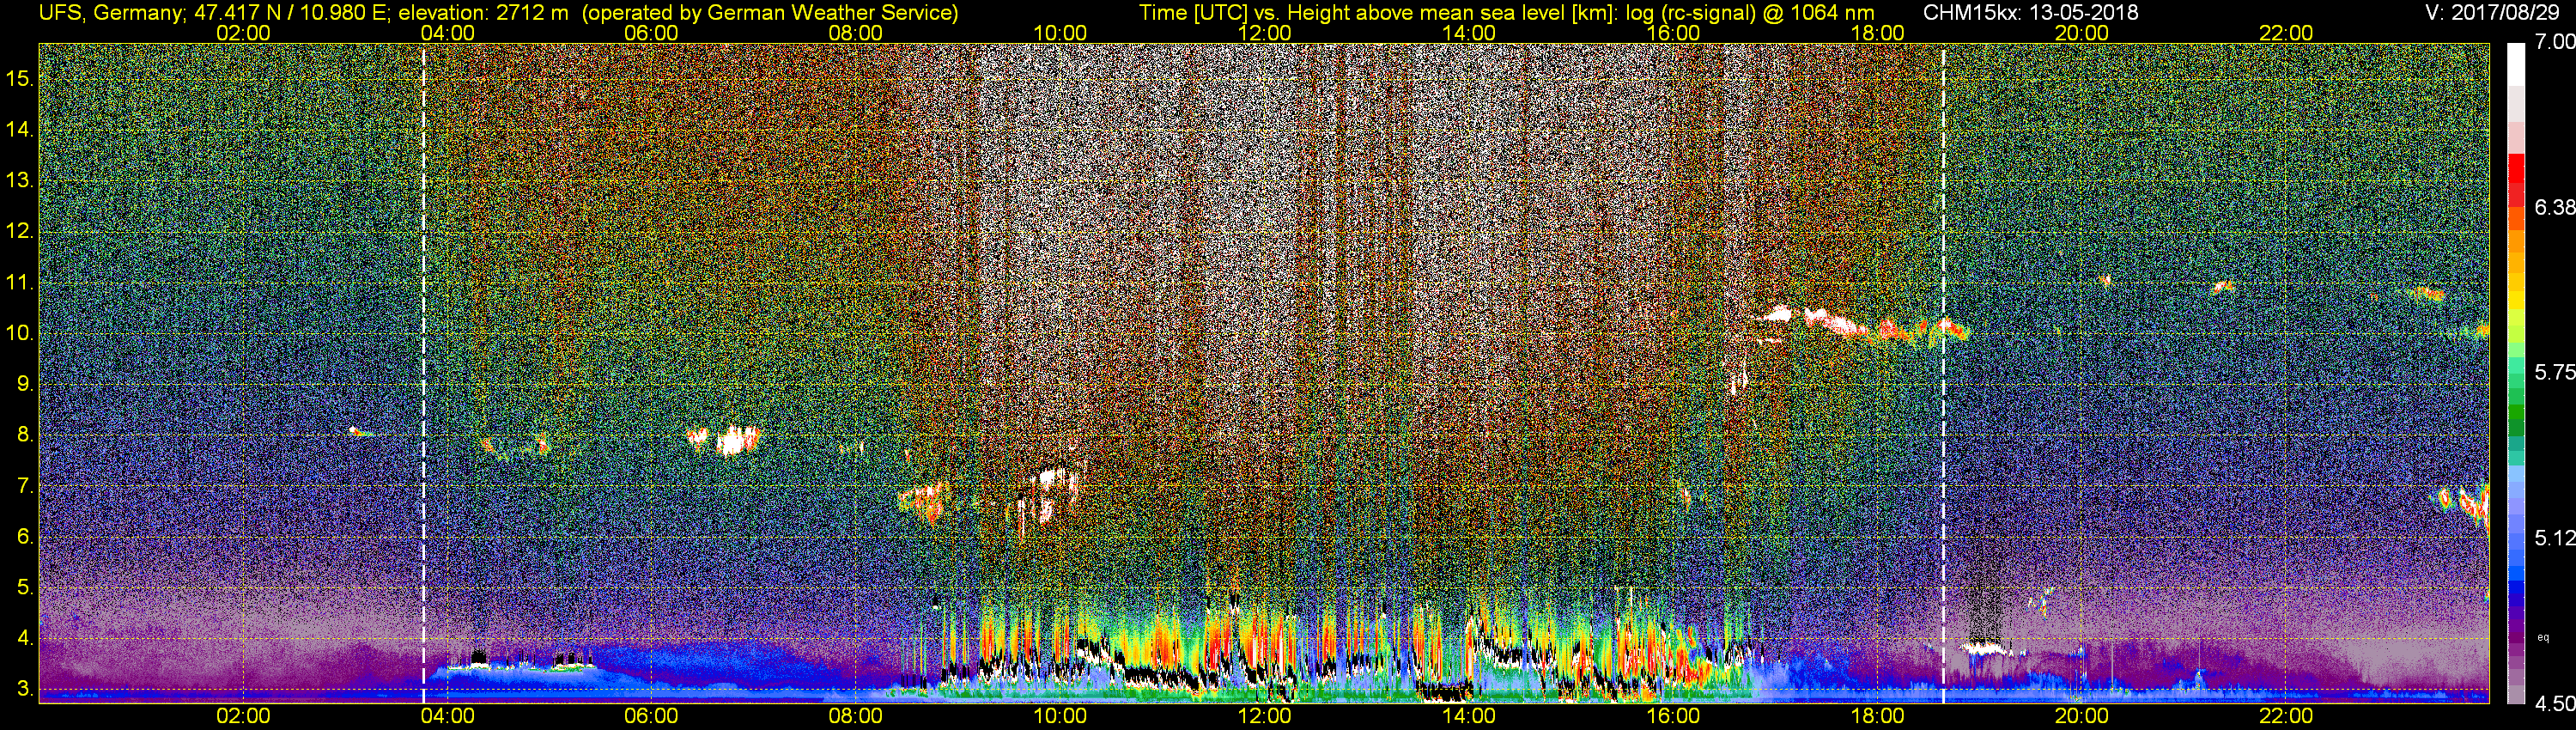Screen dimensions: 2576x730
Task: Click height axis label '11.'
Action: [x=20, y=282]
